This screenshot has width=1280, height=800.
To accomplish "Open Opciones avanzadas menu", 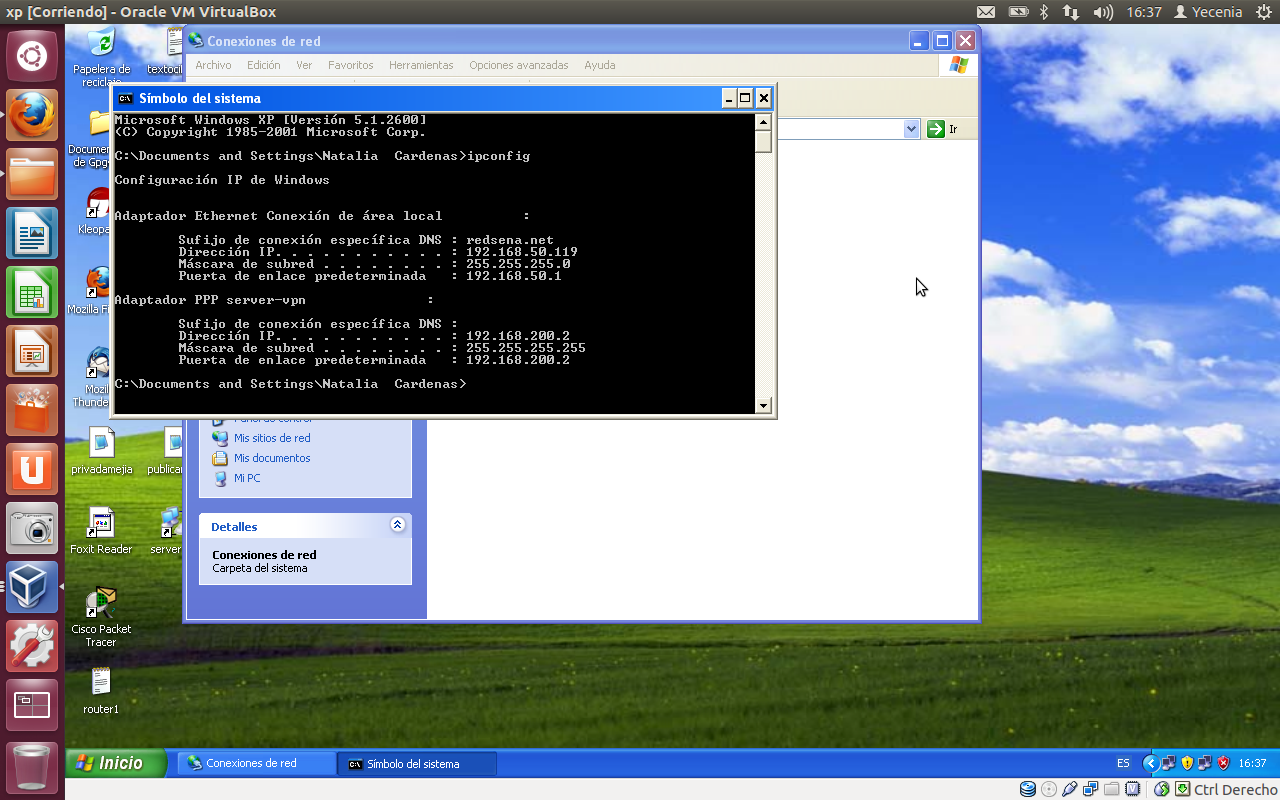I will click(x=519, y=65).
